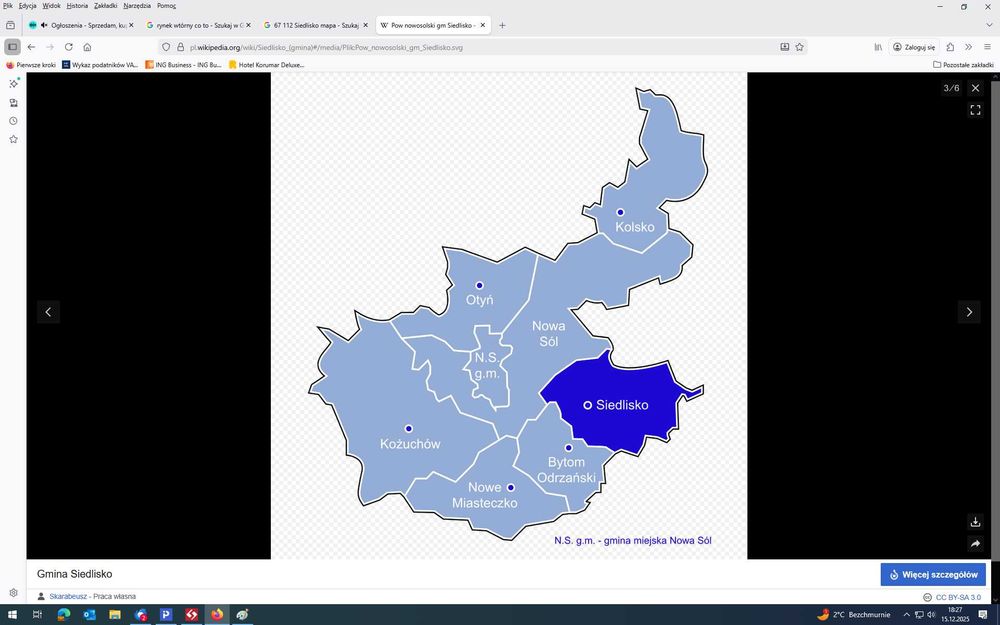Open the Library bookshelf icon
The height and width of the screenshot is (625, 1000).
click(878, 47)
